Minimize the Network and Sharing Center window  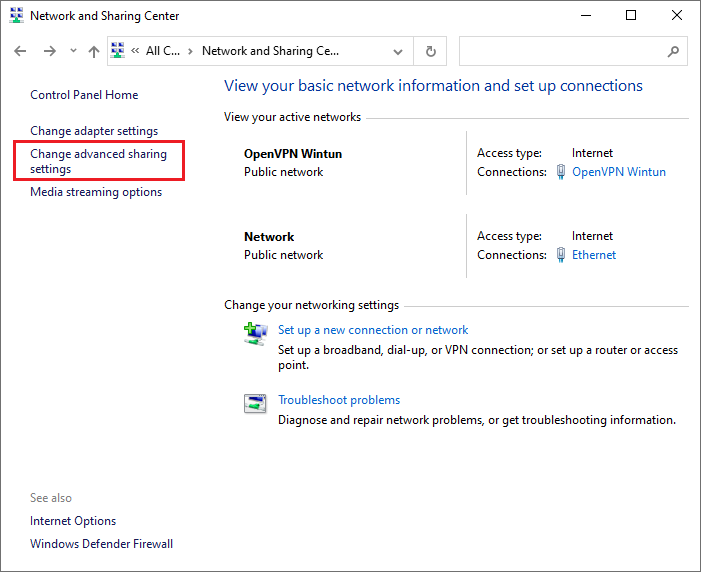click(586, 15)
